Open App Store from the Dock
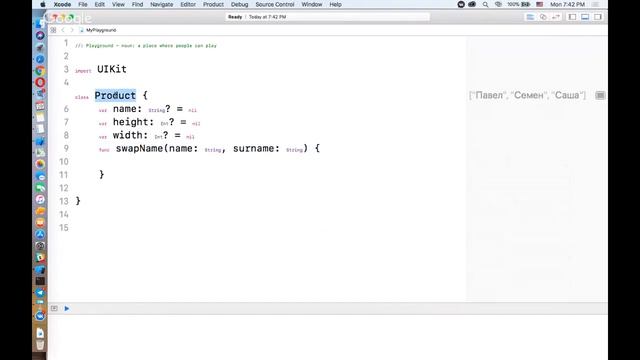 point(40,234)
